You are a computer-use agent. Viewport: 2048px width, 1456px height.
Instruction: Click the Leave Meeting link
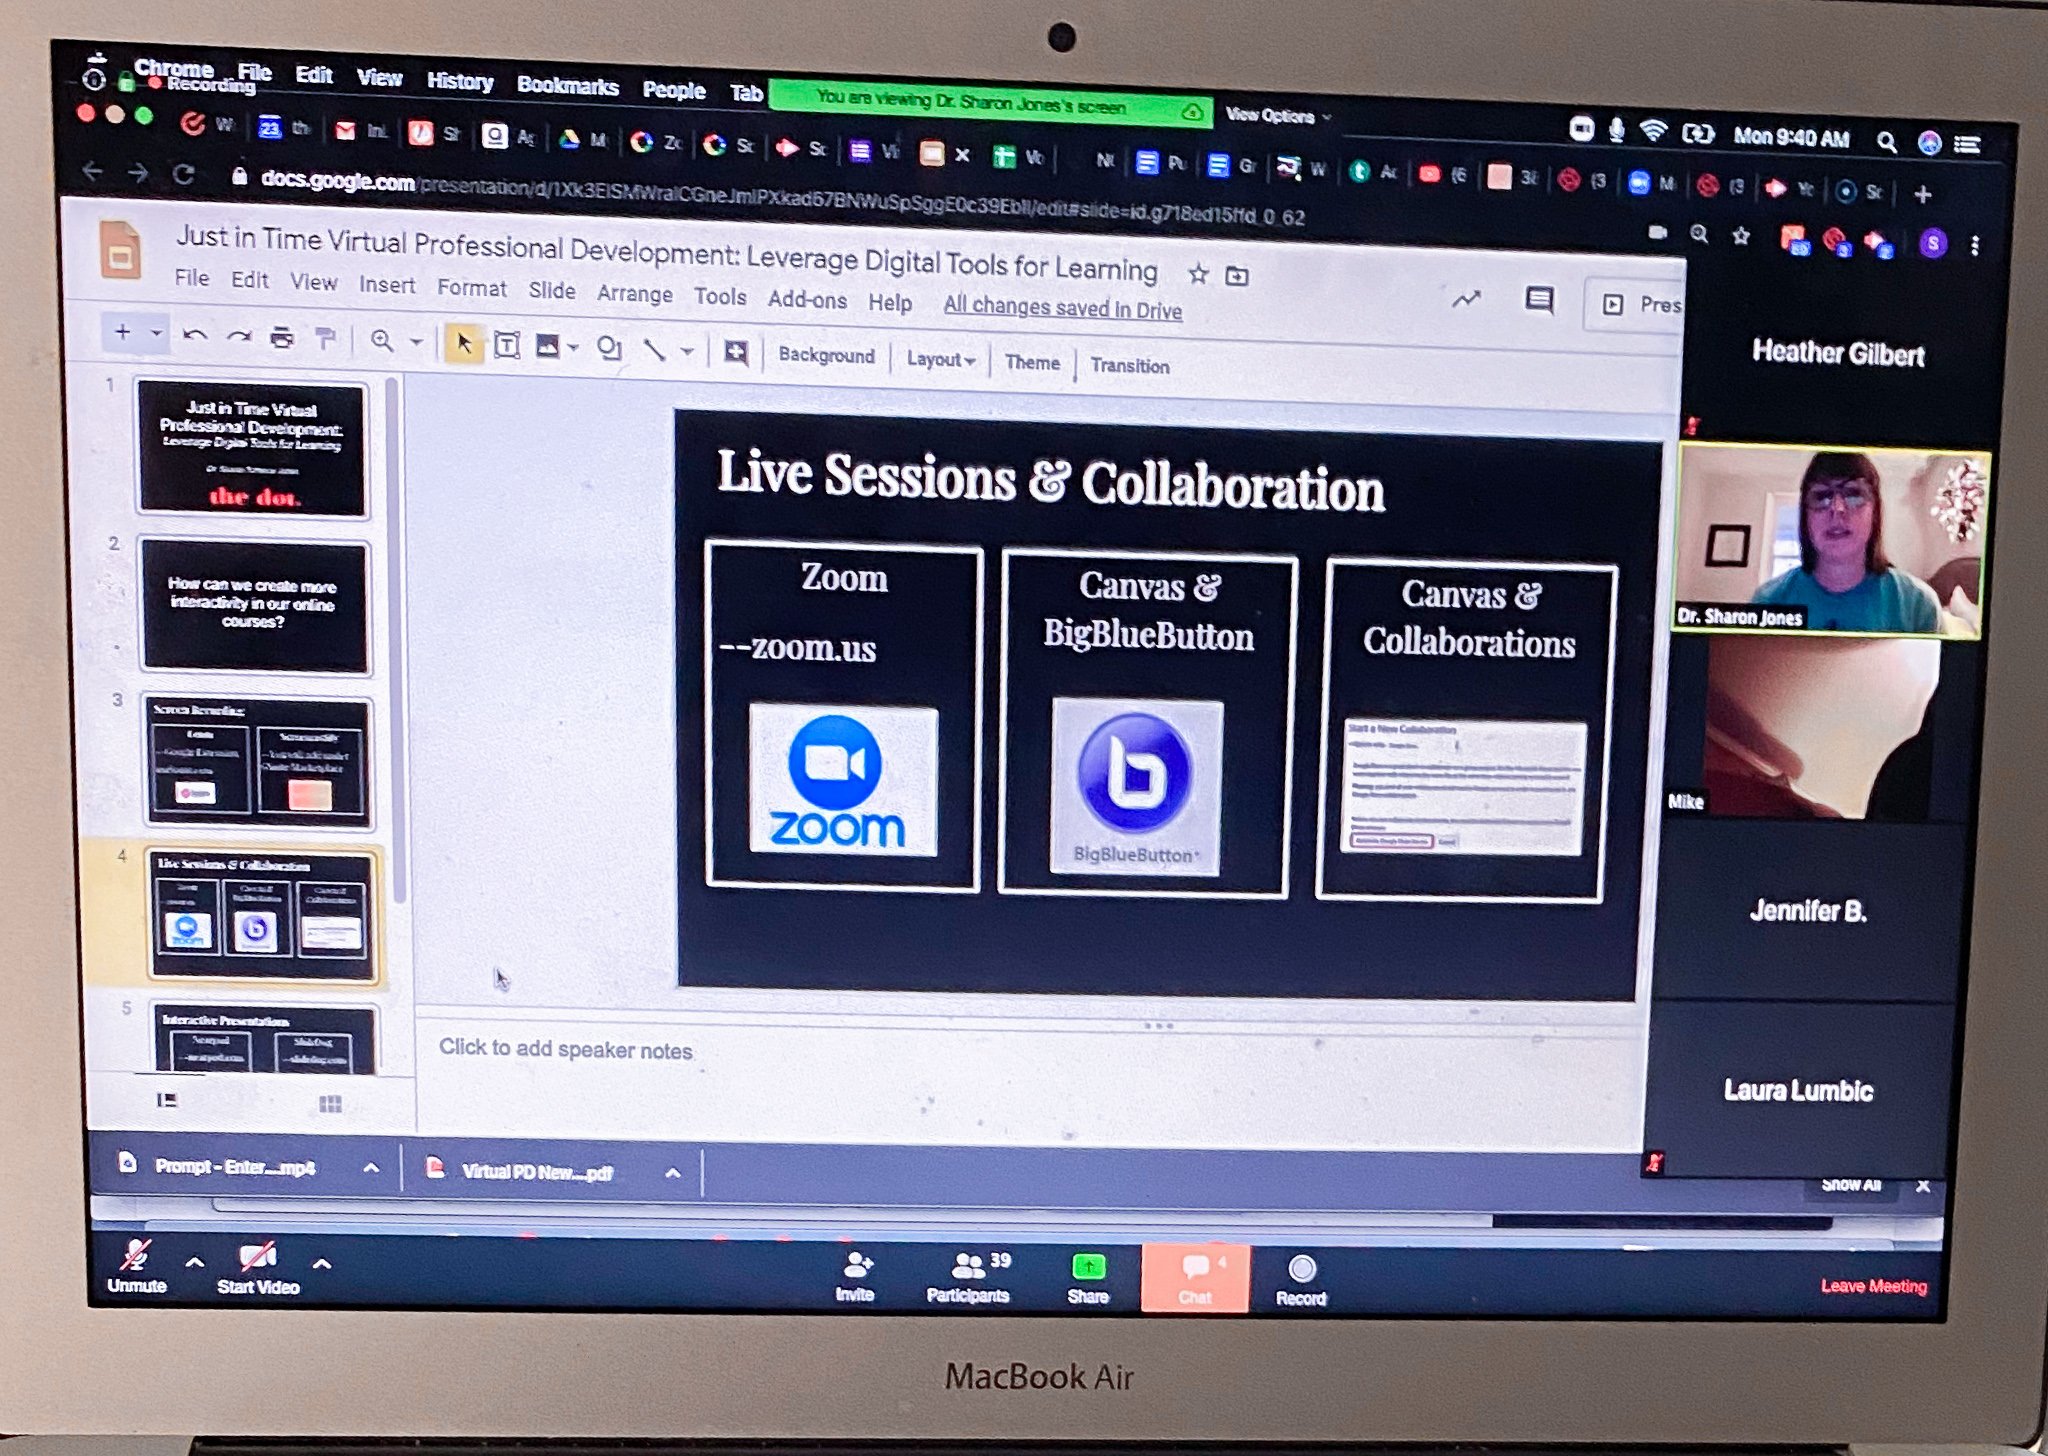pos(1873,1286)
